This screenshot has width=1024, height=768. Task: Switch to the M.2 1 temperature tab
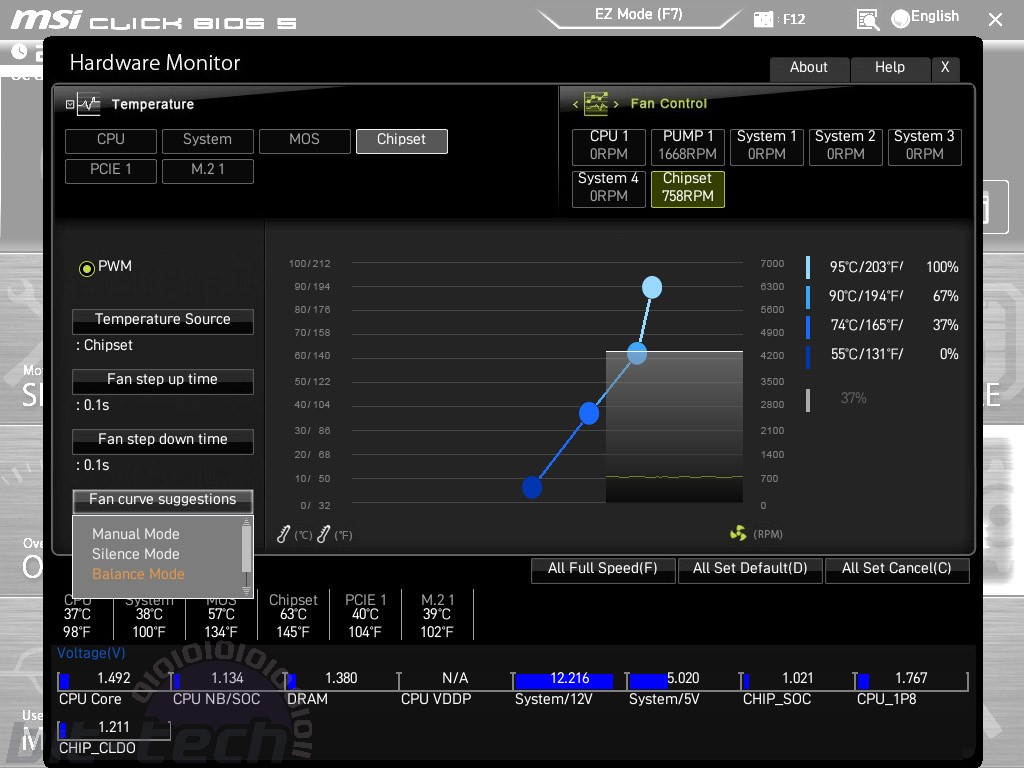[208, 170]
